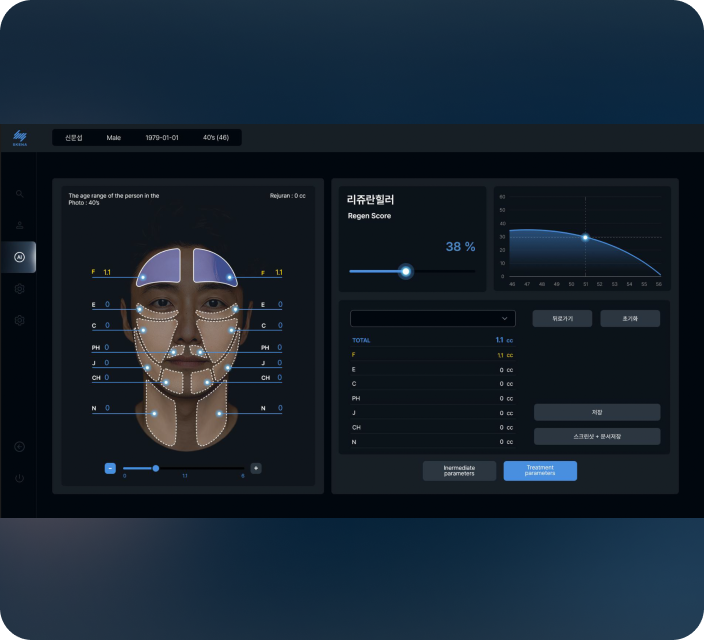Click the 뒤로가기 button
704x640 pixels.
[562, 318]
